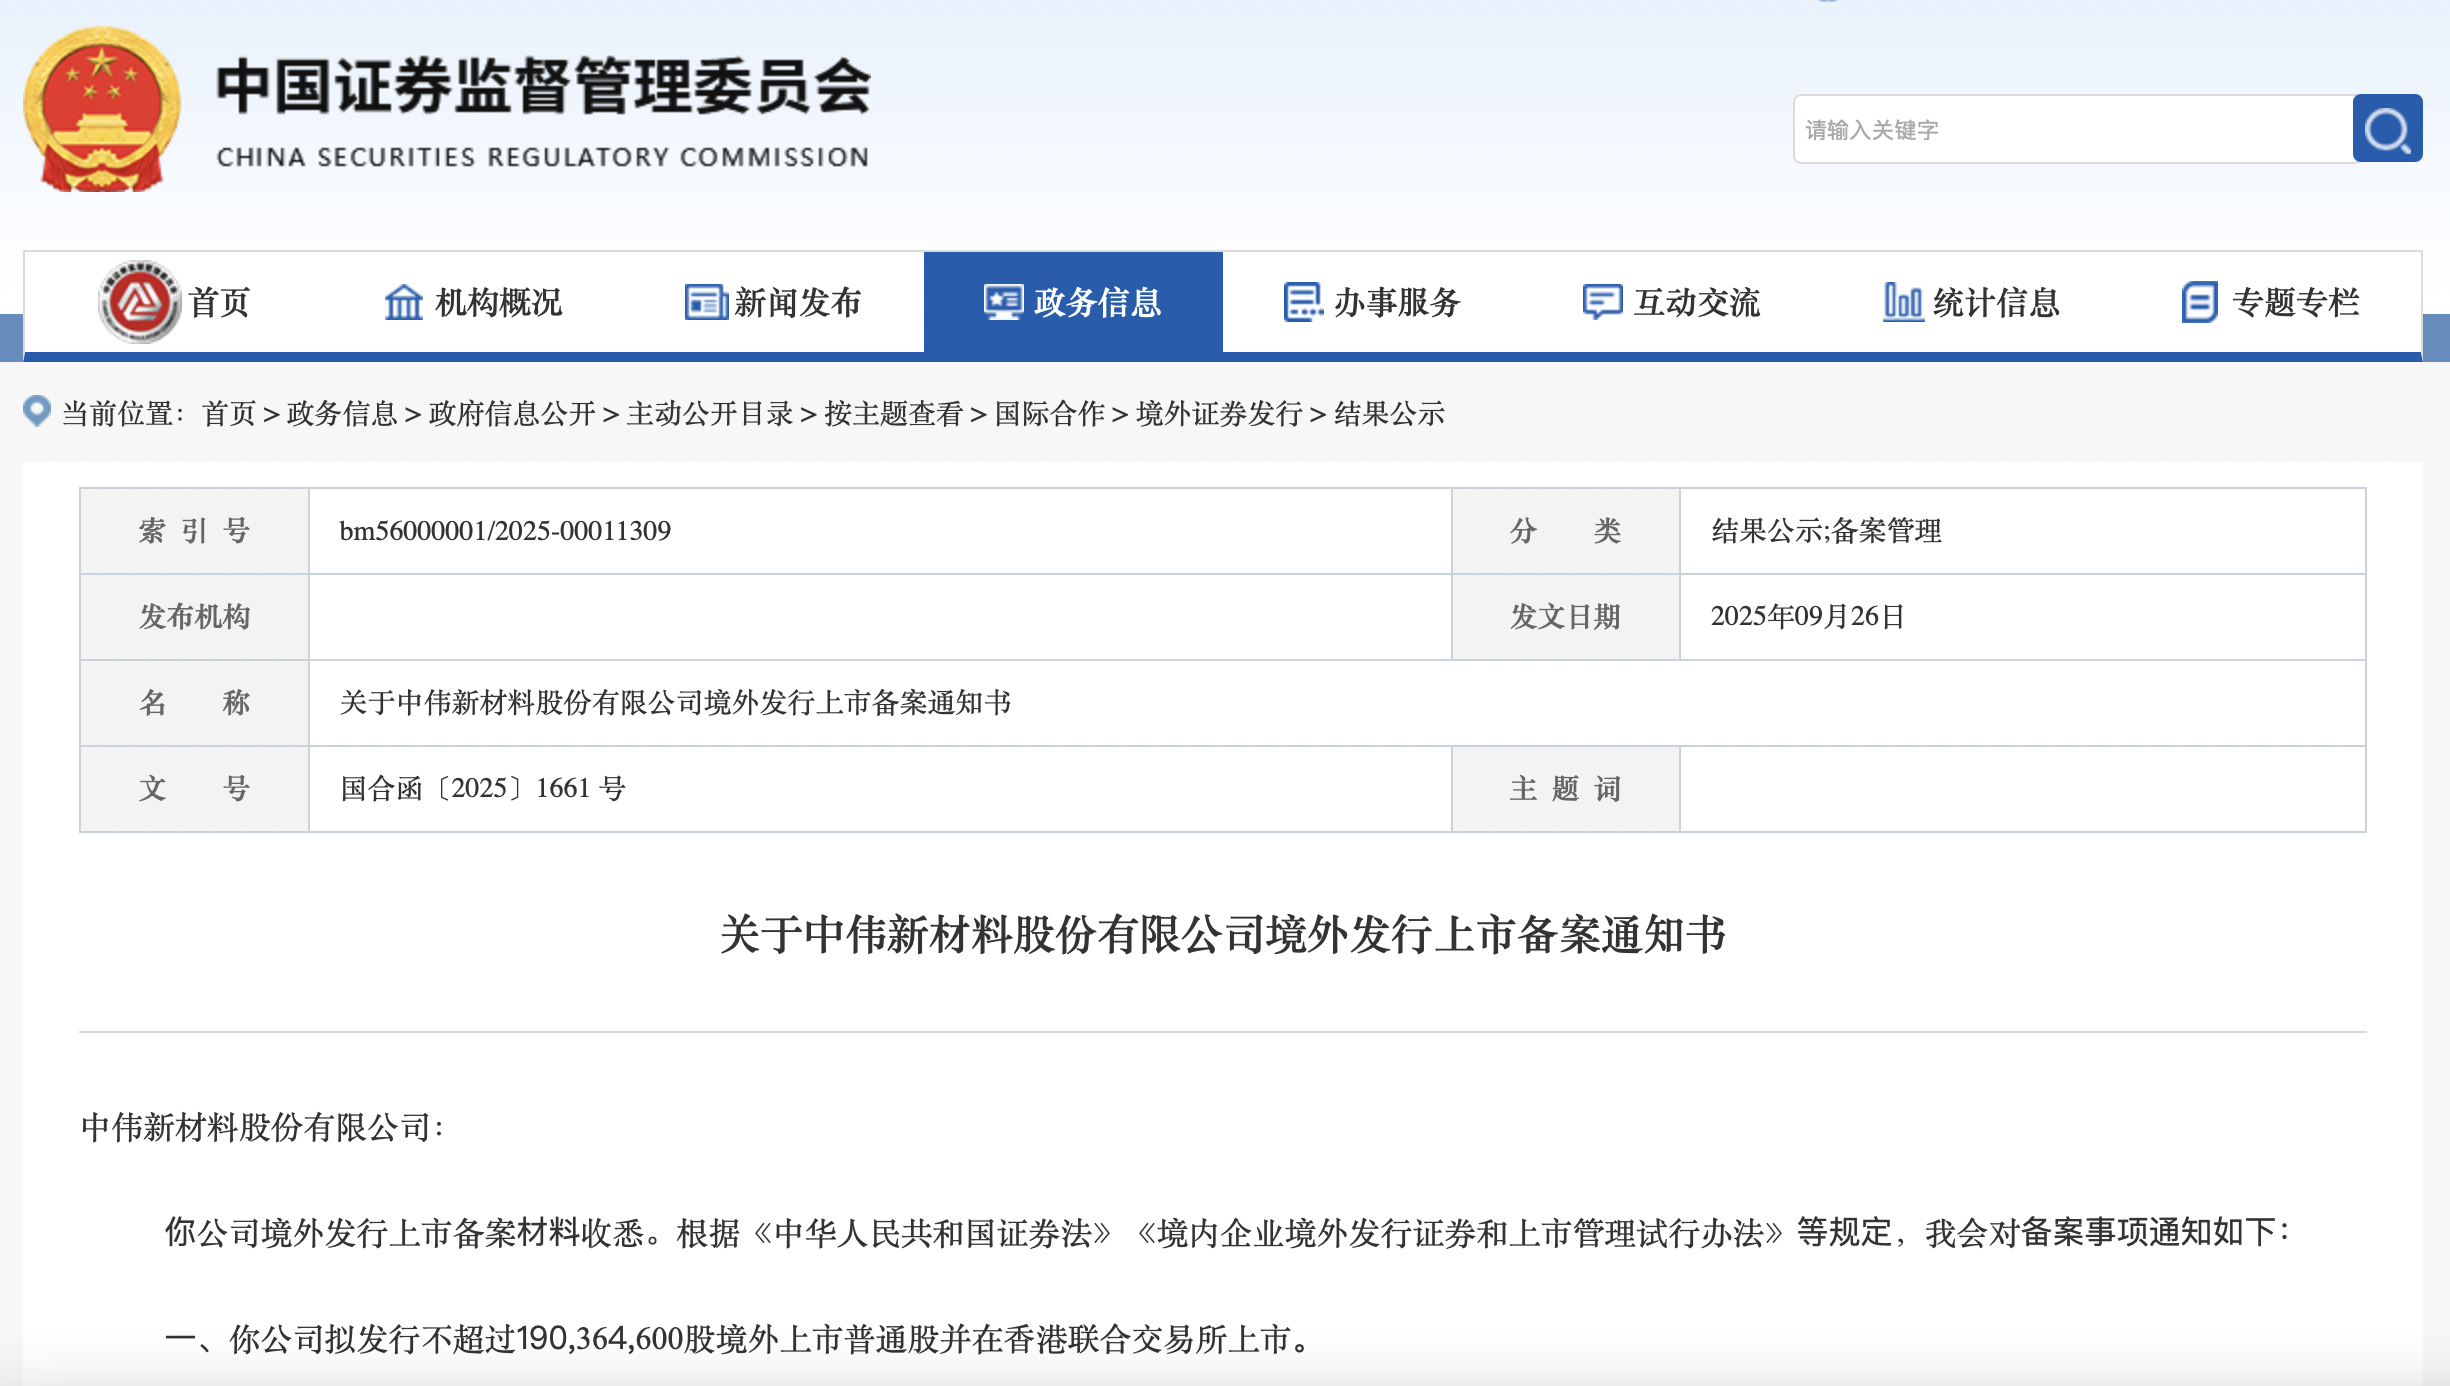Click the monitor icon for 政务信息

[x=1003, y=302]
